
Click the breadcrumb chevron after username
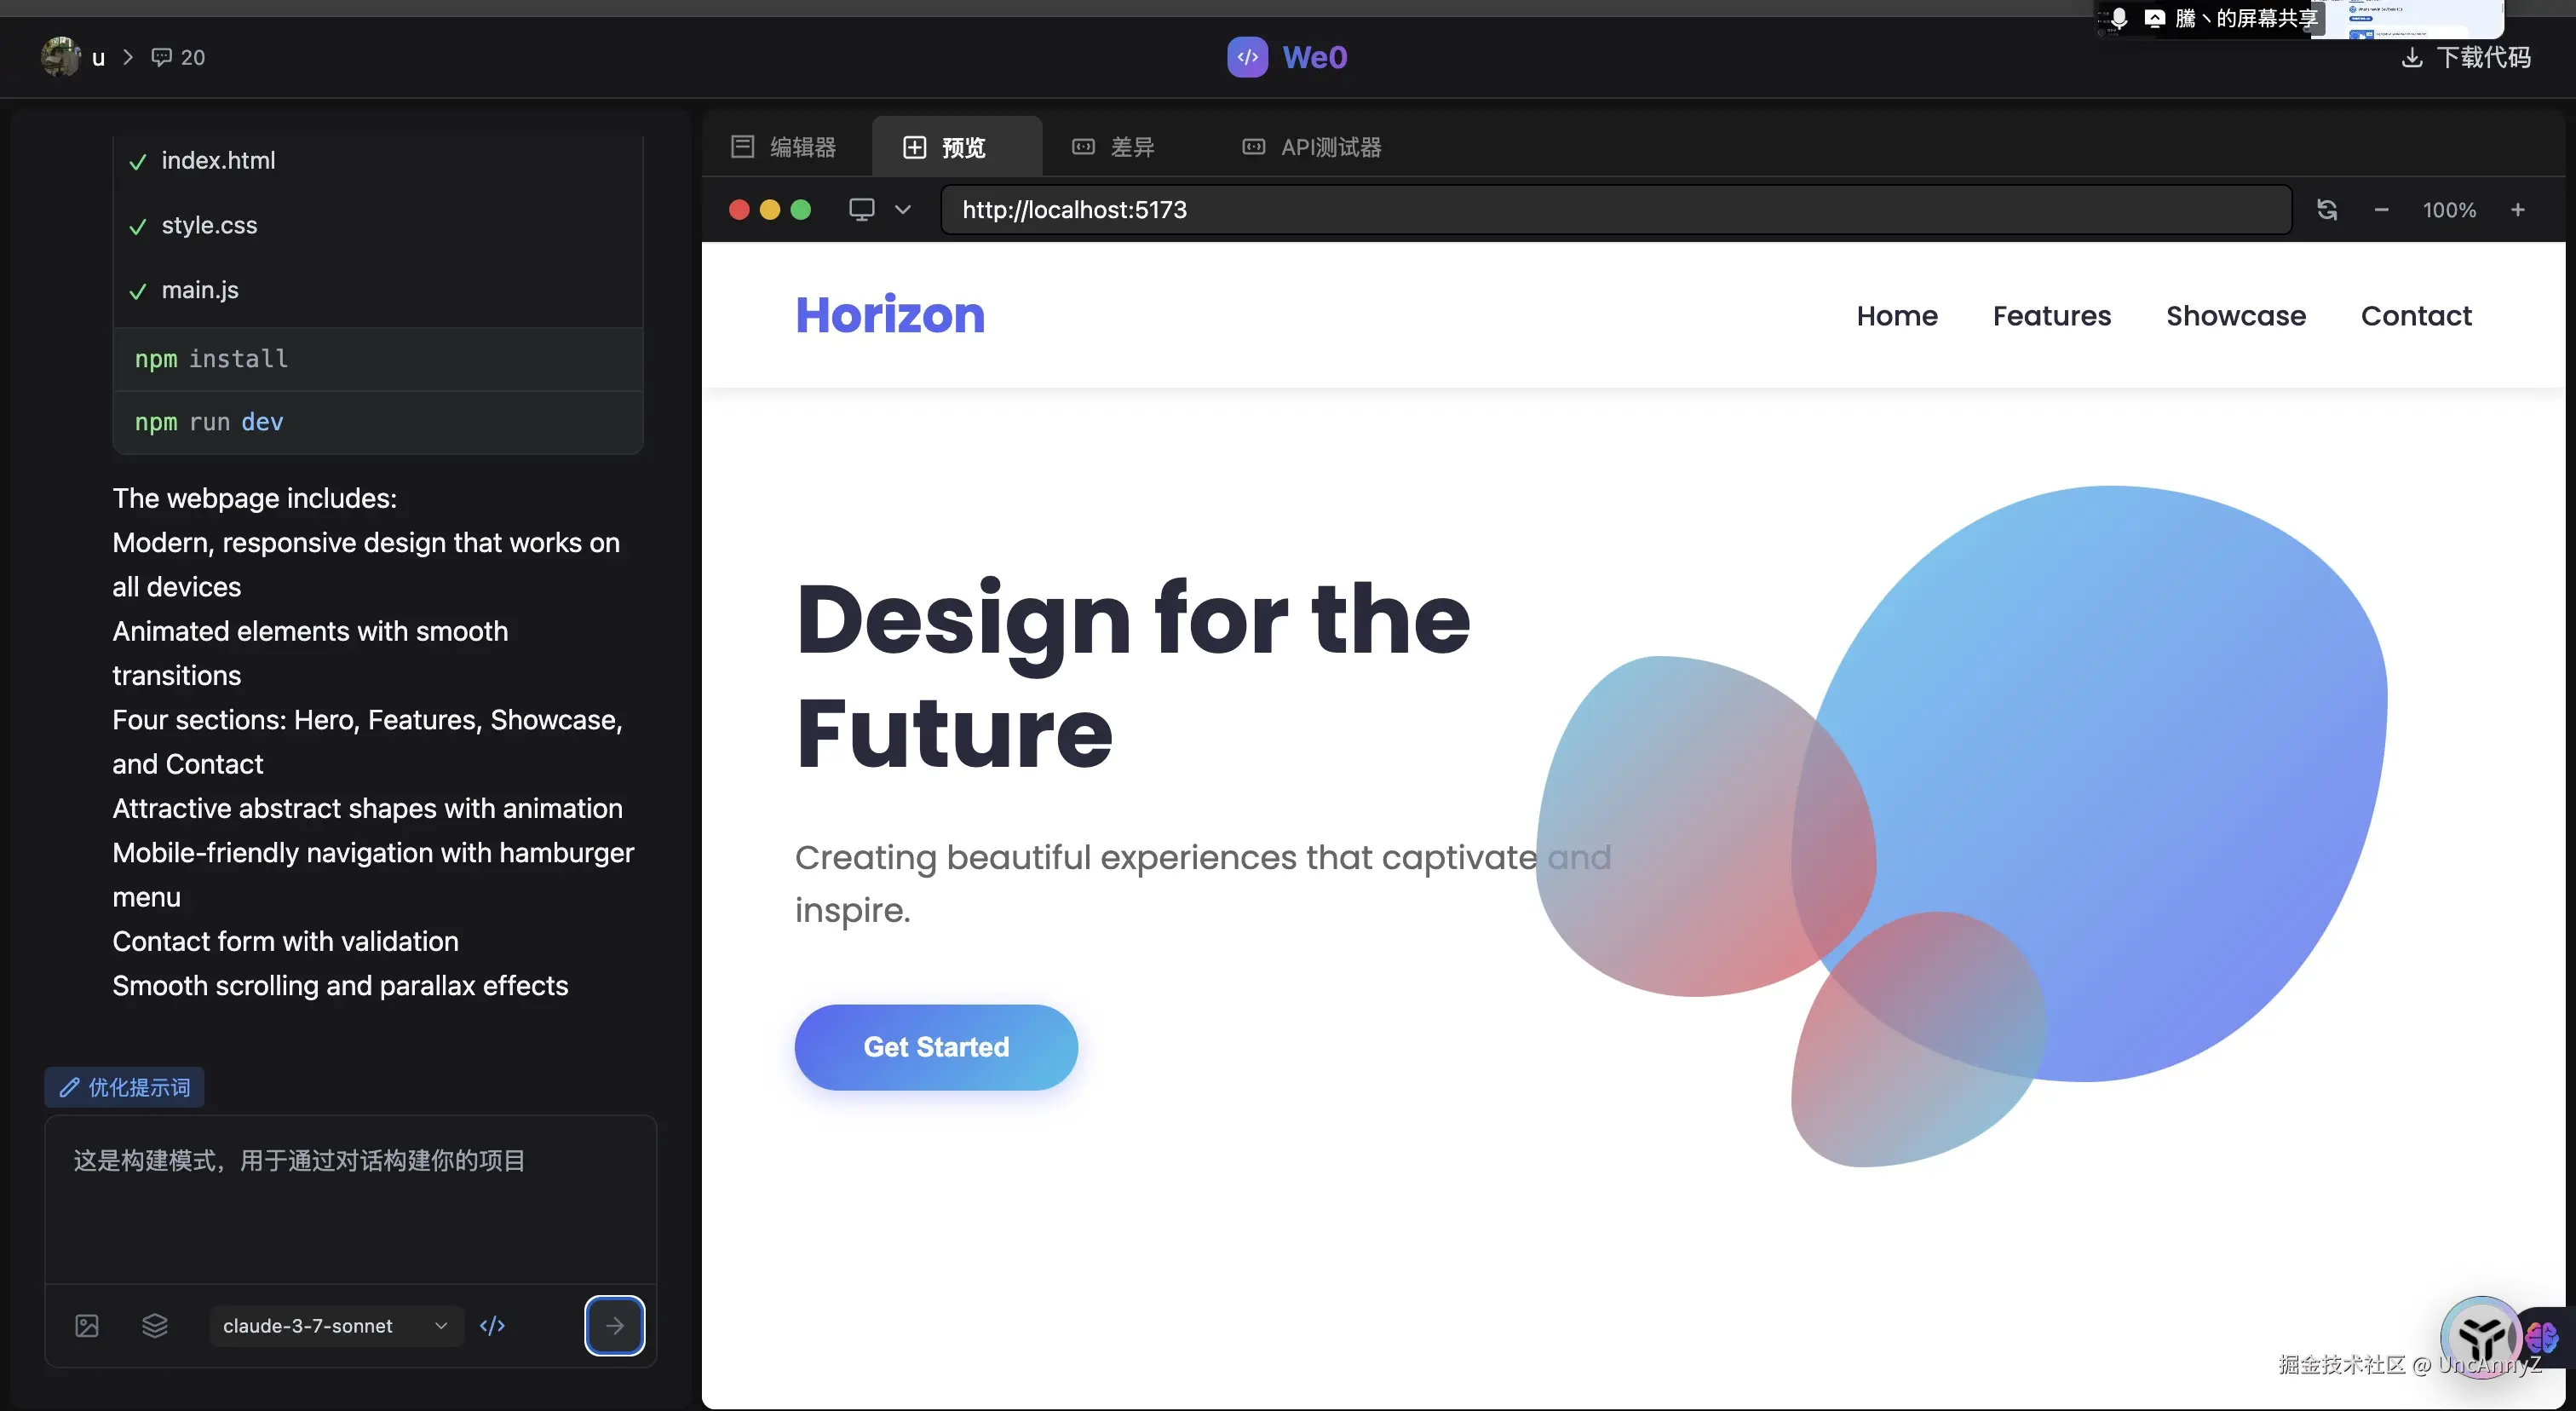[128, 57]
